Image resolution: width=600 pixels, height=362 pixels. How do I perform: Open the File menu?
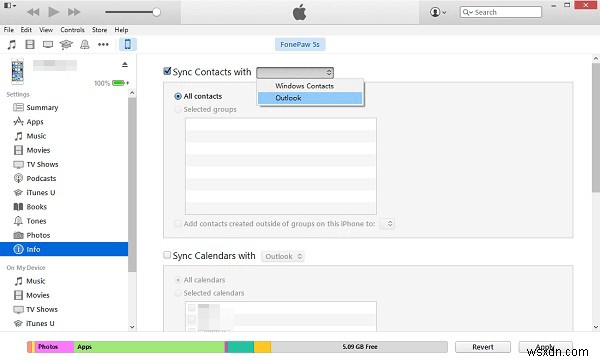click(x=8, y=30)
